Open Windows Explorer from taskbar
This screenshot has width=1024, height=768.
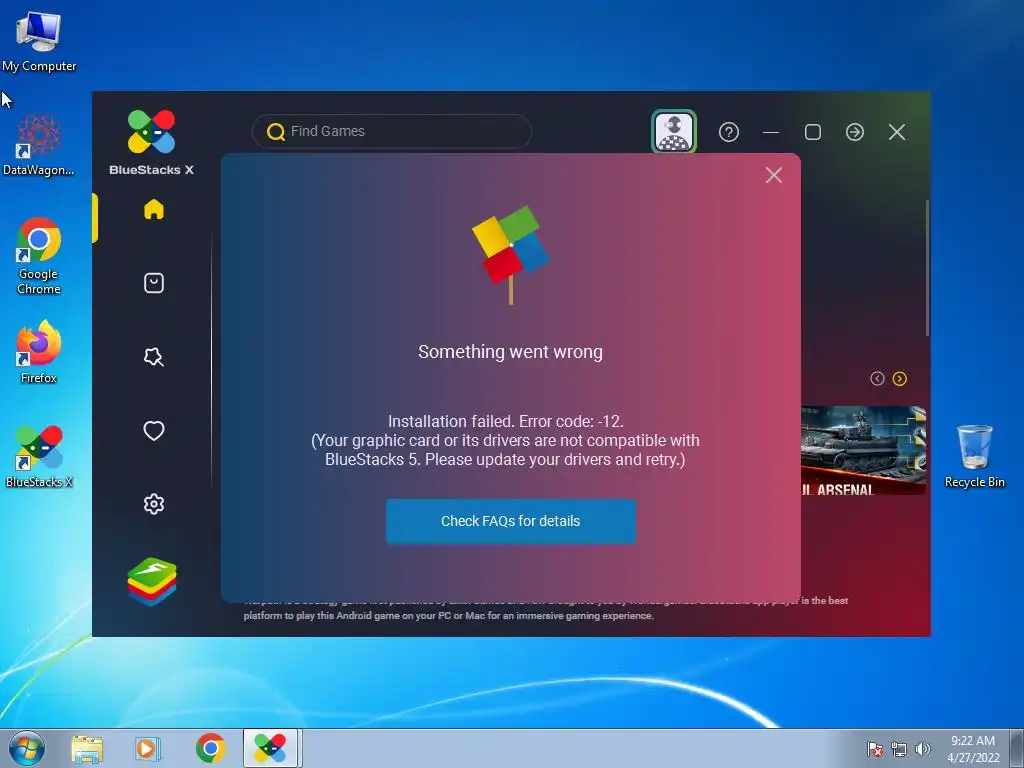87,748
